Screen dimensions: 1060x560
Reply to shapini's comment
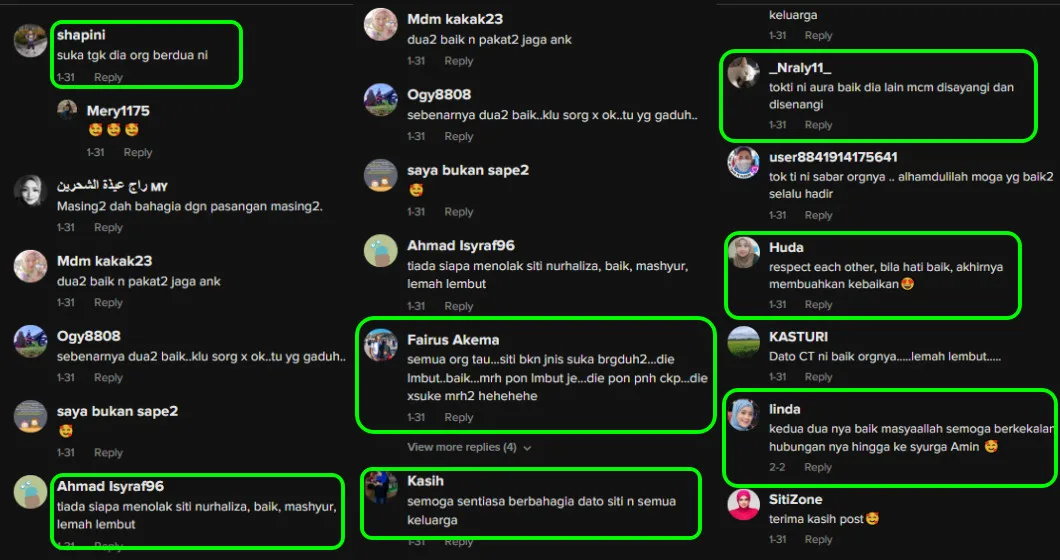click(108, 77)
